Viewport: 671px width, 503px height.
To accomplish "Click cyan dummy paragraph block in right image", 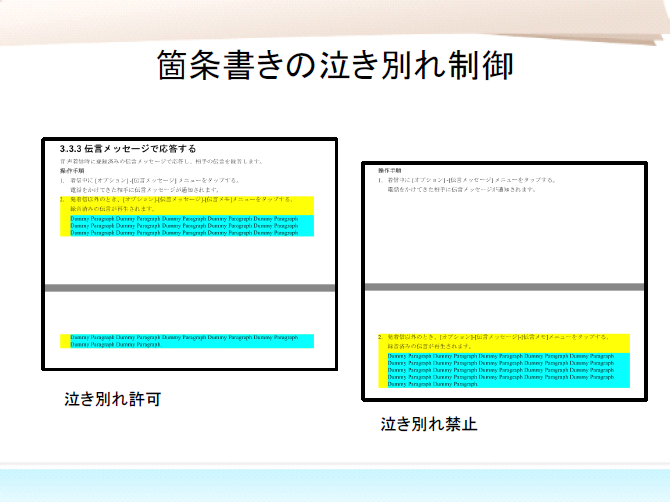I will tap(505, 369).
